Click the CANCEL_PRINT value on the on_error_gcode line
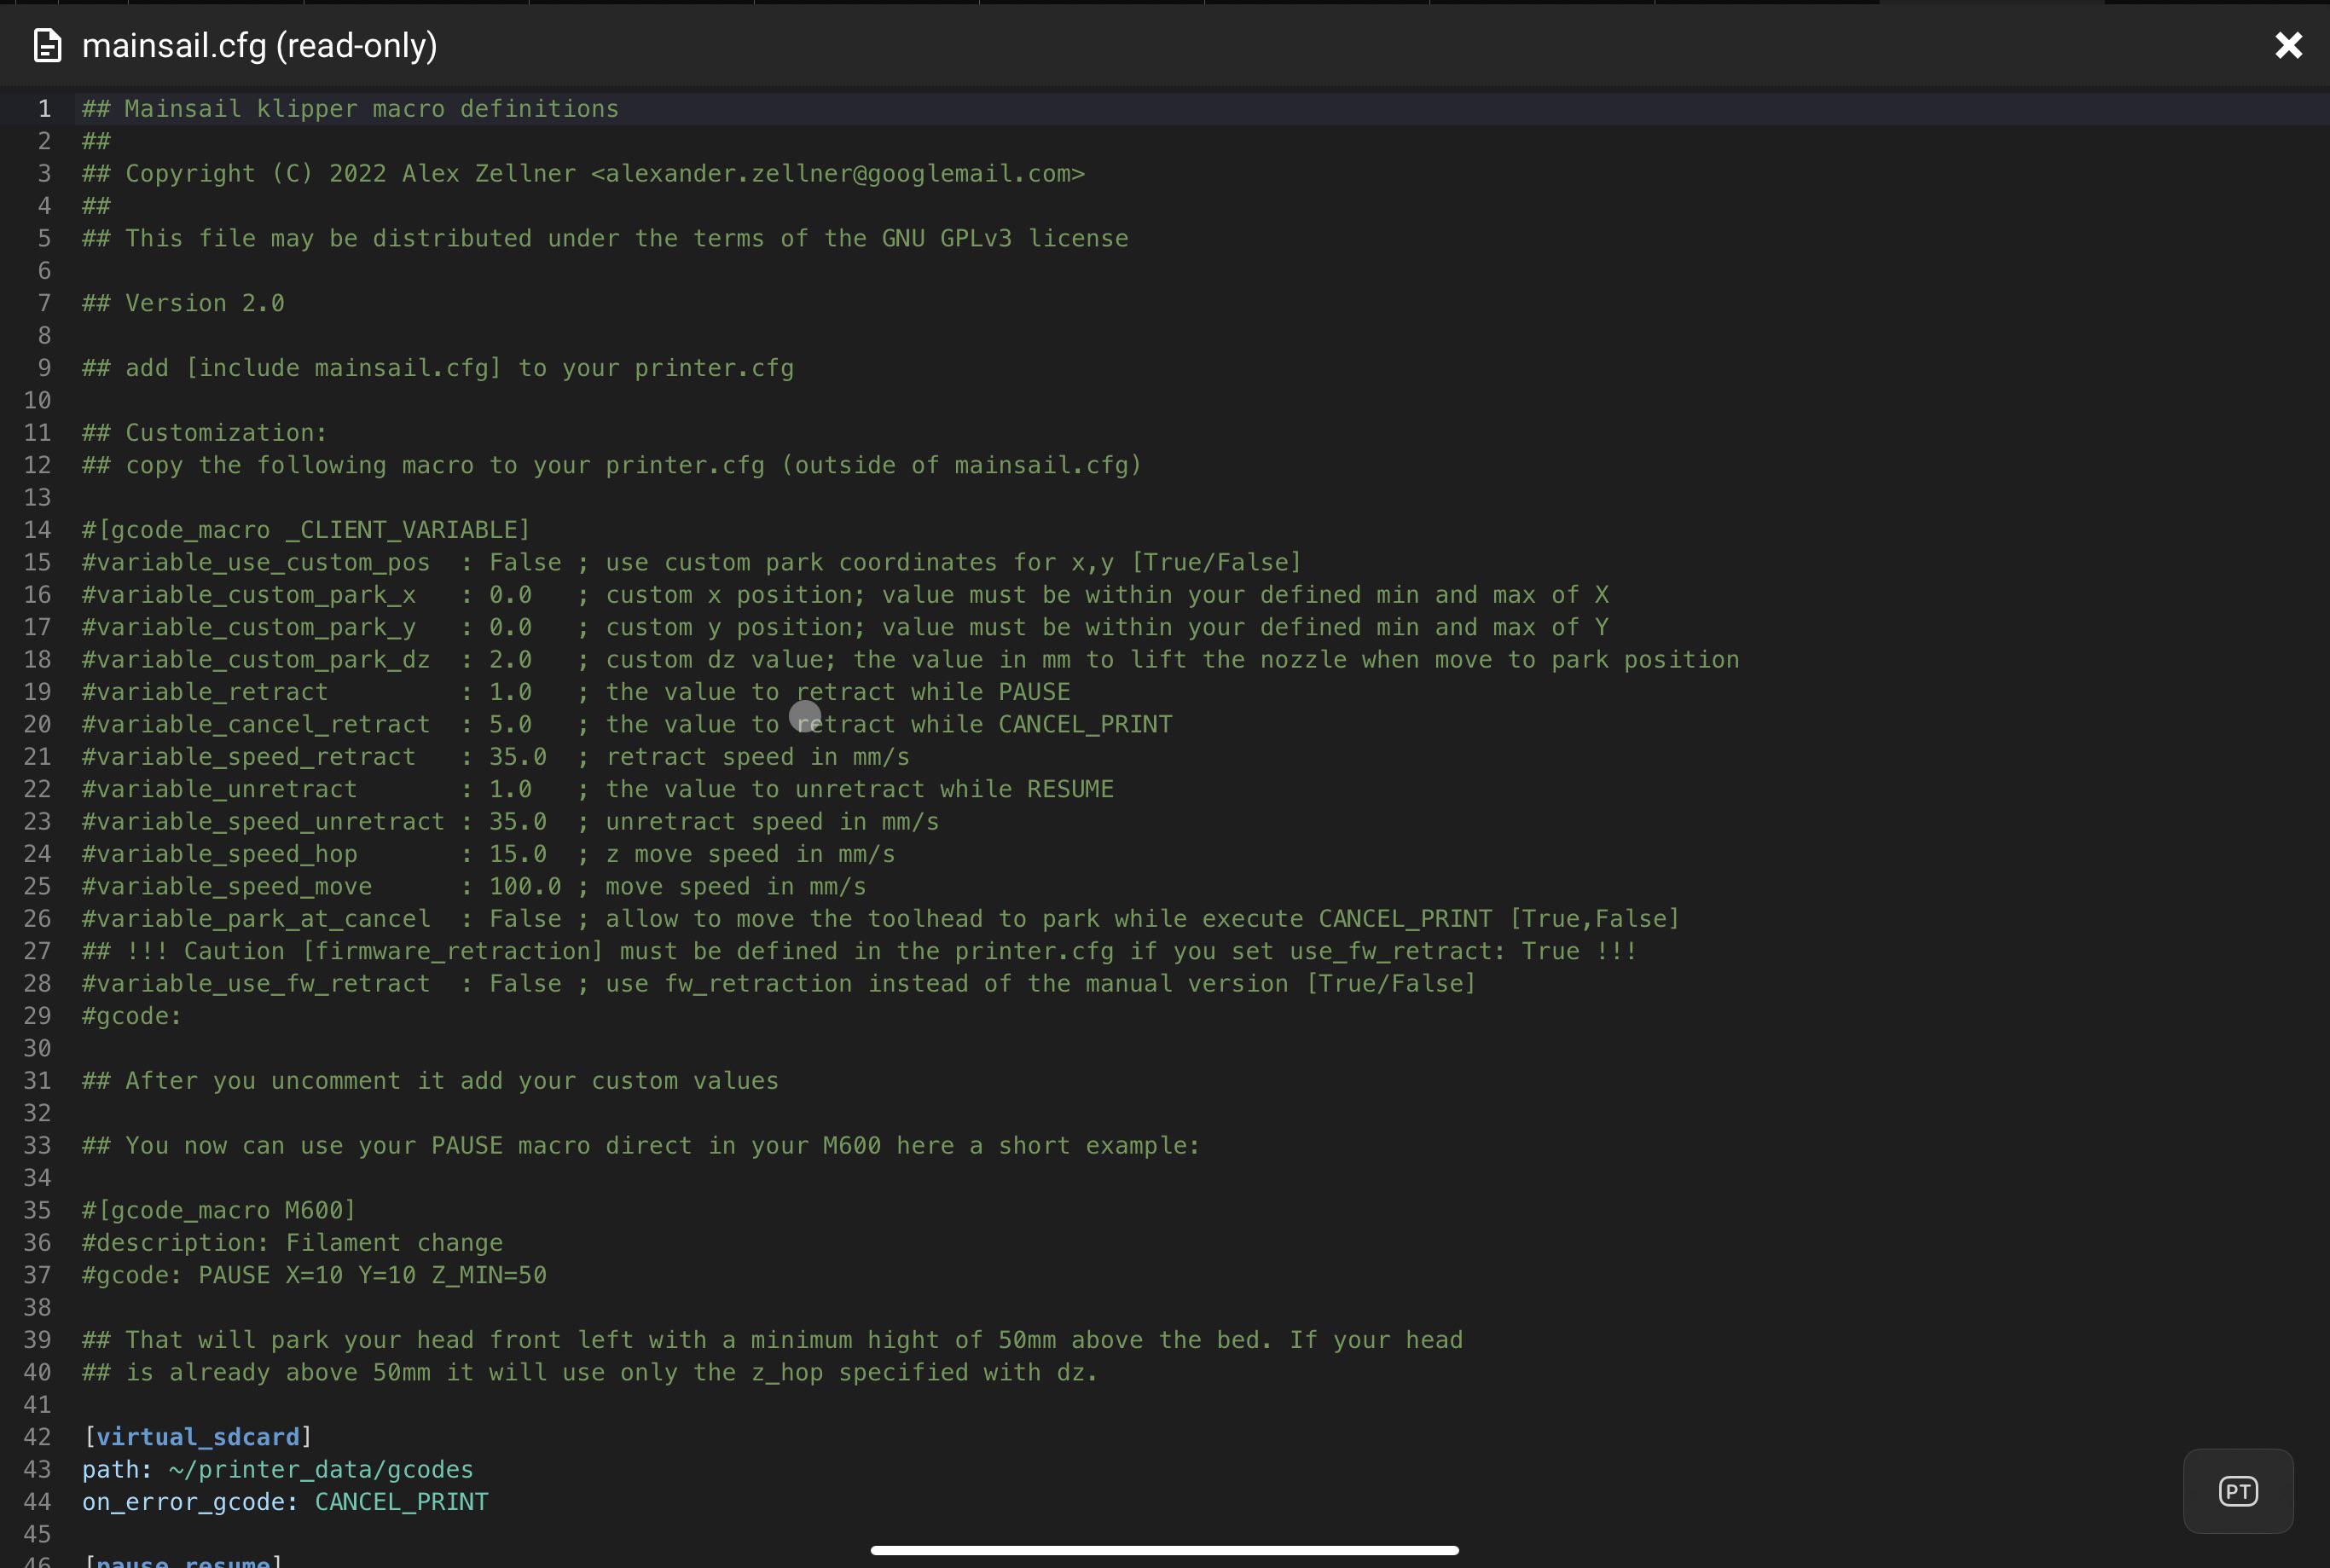The image size is (2330, 1568). pyautogui.click(x=401, y=1502)
